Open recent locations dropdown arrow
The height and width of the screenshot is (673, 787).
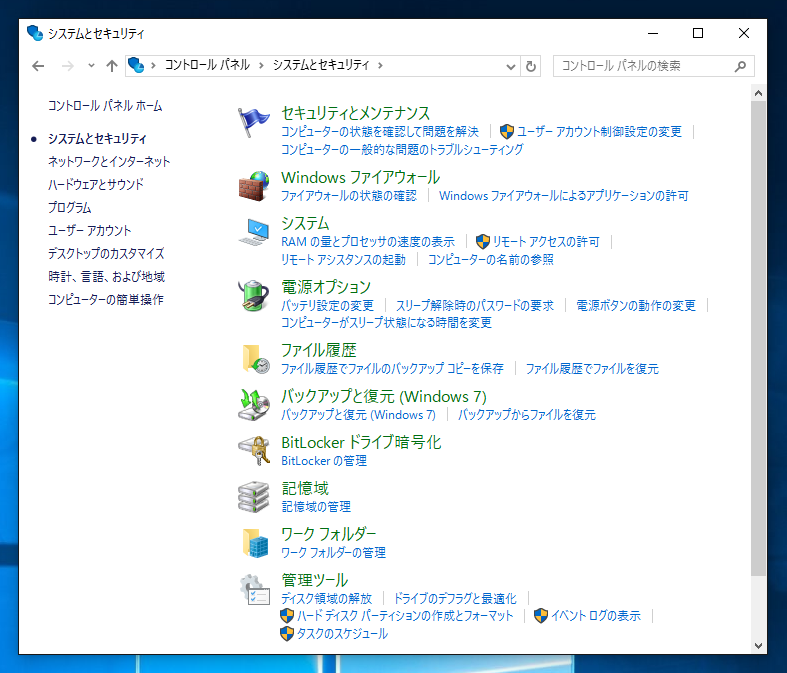pos(91,66)
